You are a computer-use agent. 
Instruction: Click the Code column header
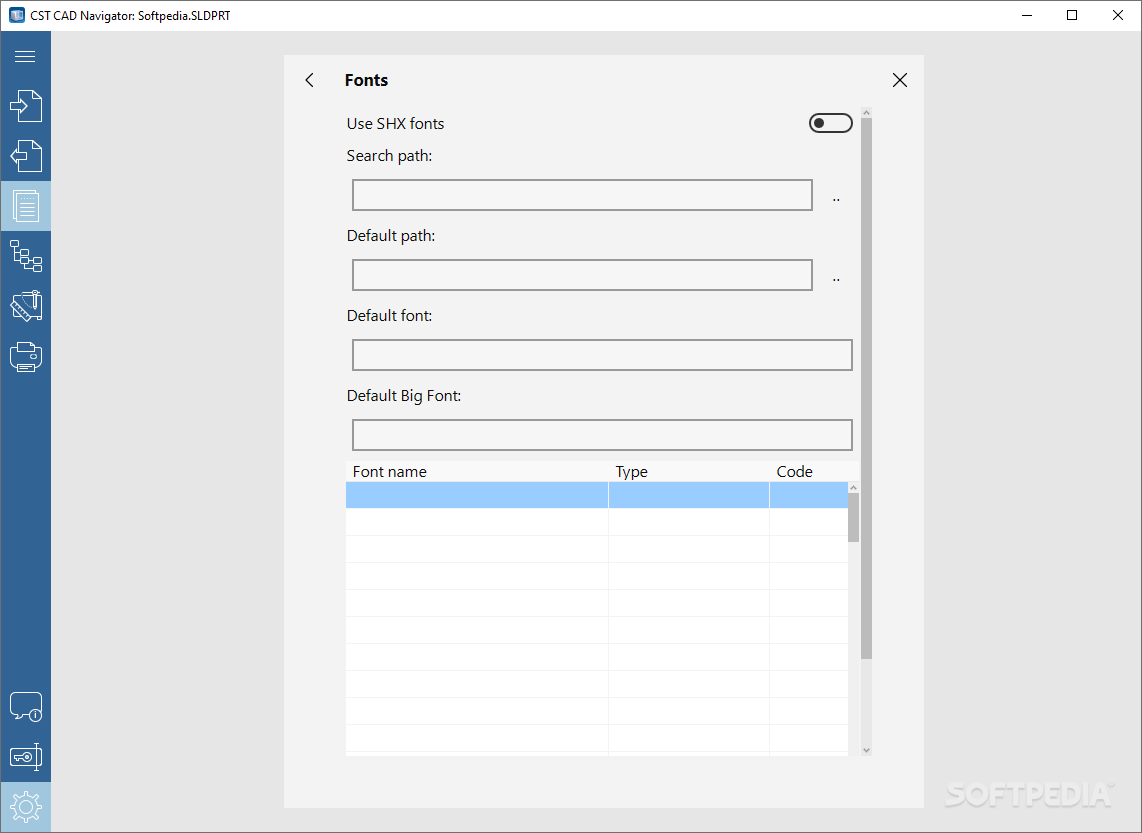click(814, 471)
